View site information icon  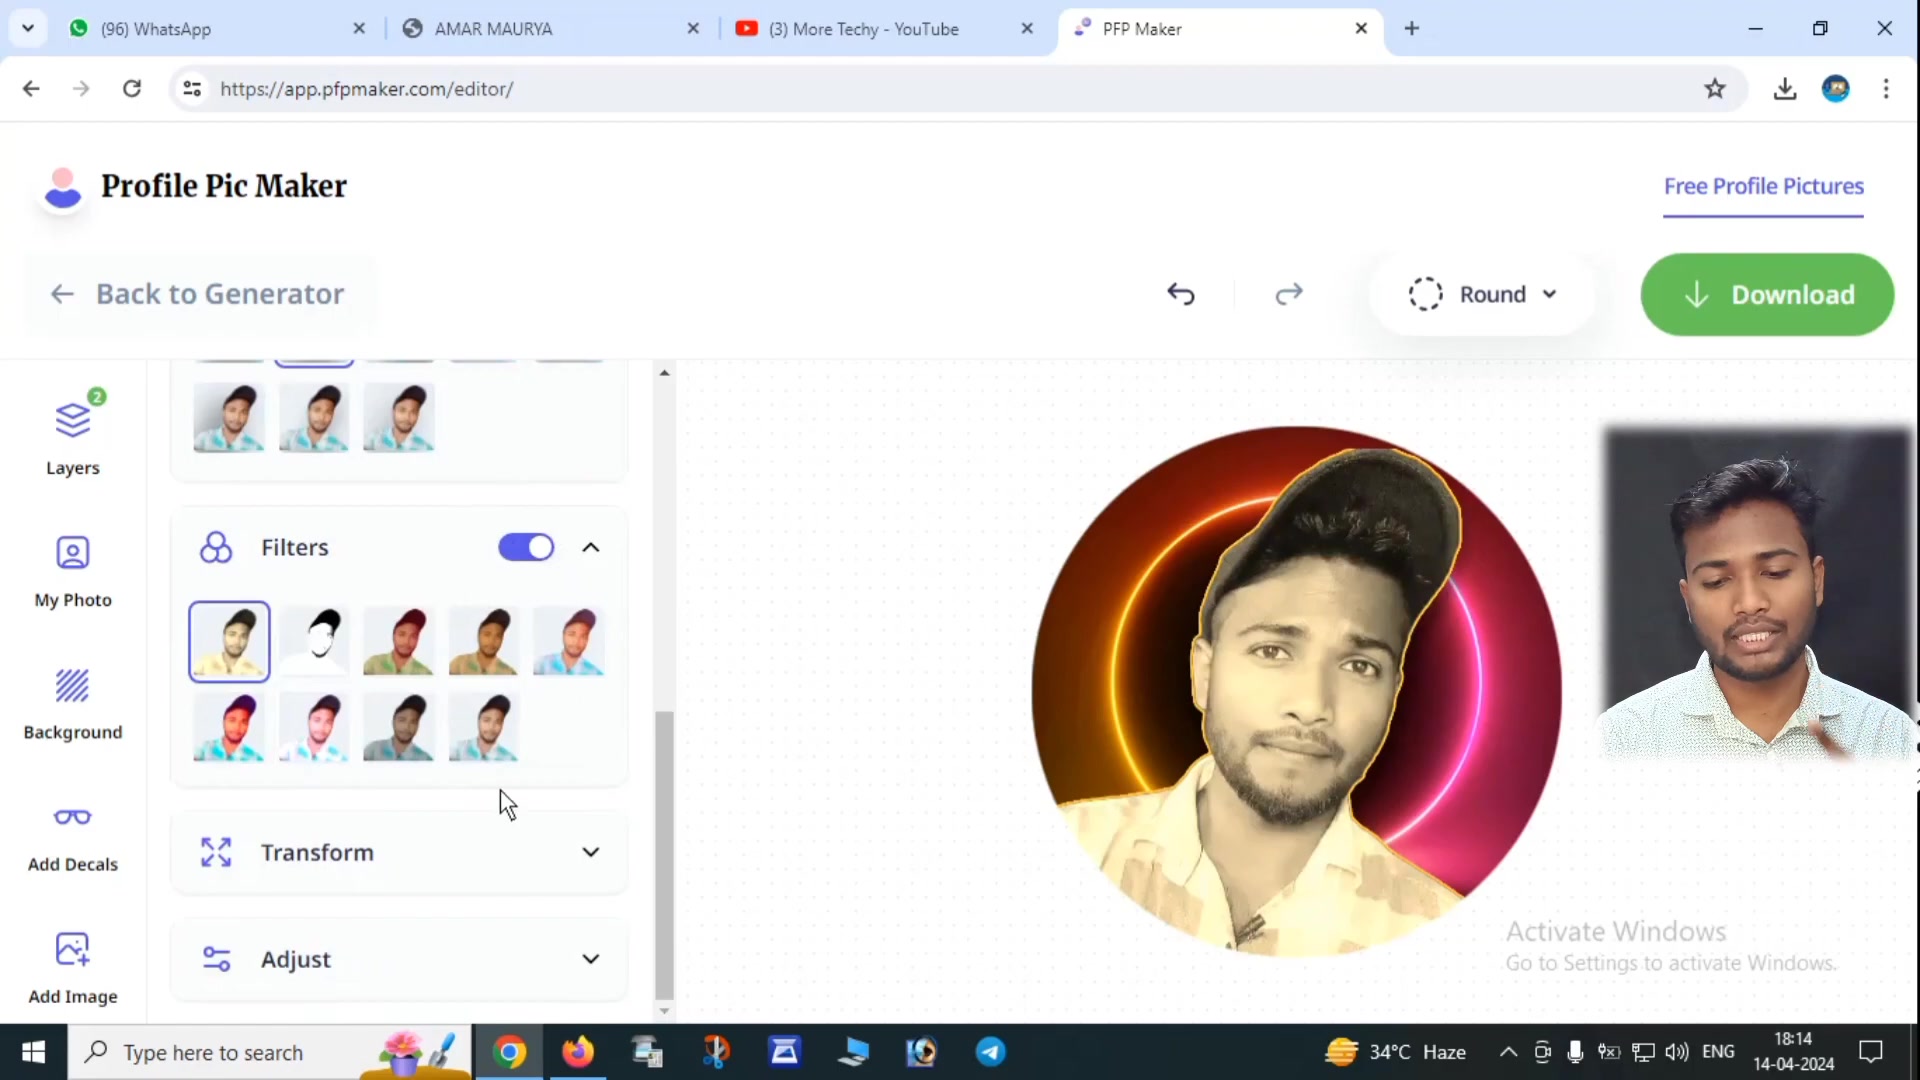click(x=192, y=89)
